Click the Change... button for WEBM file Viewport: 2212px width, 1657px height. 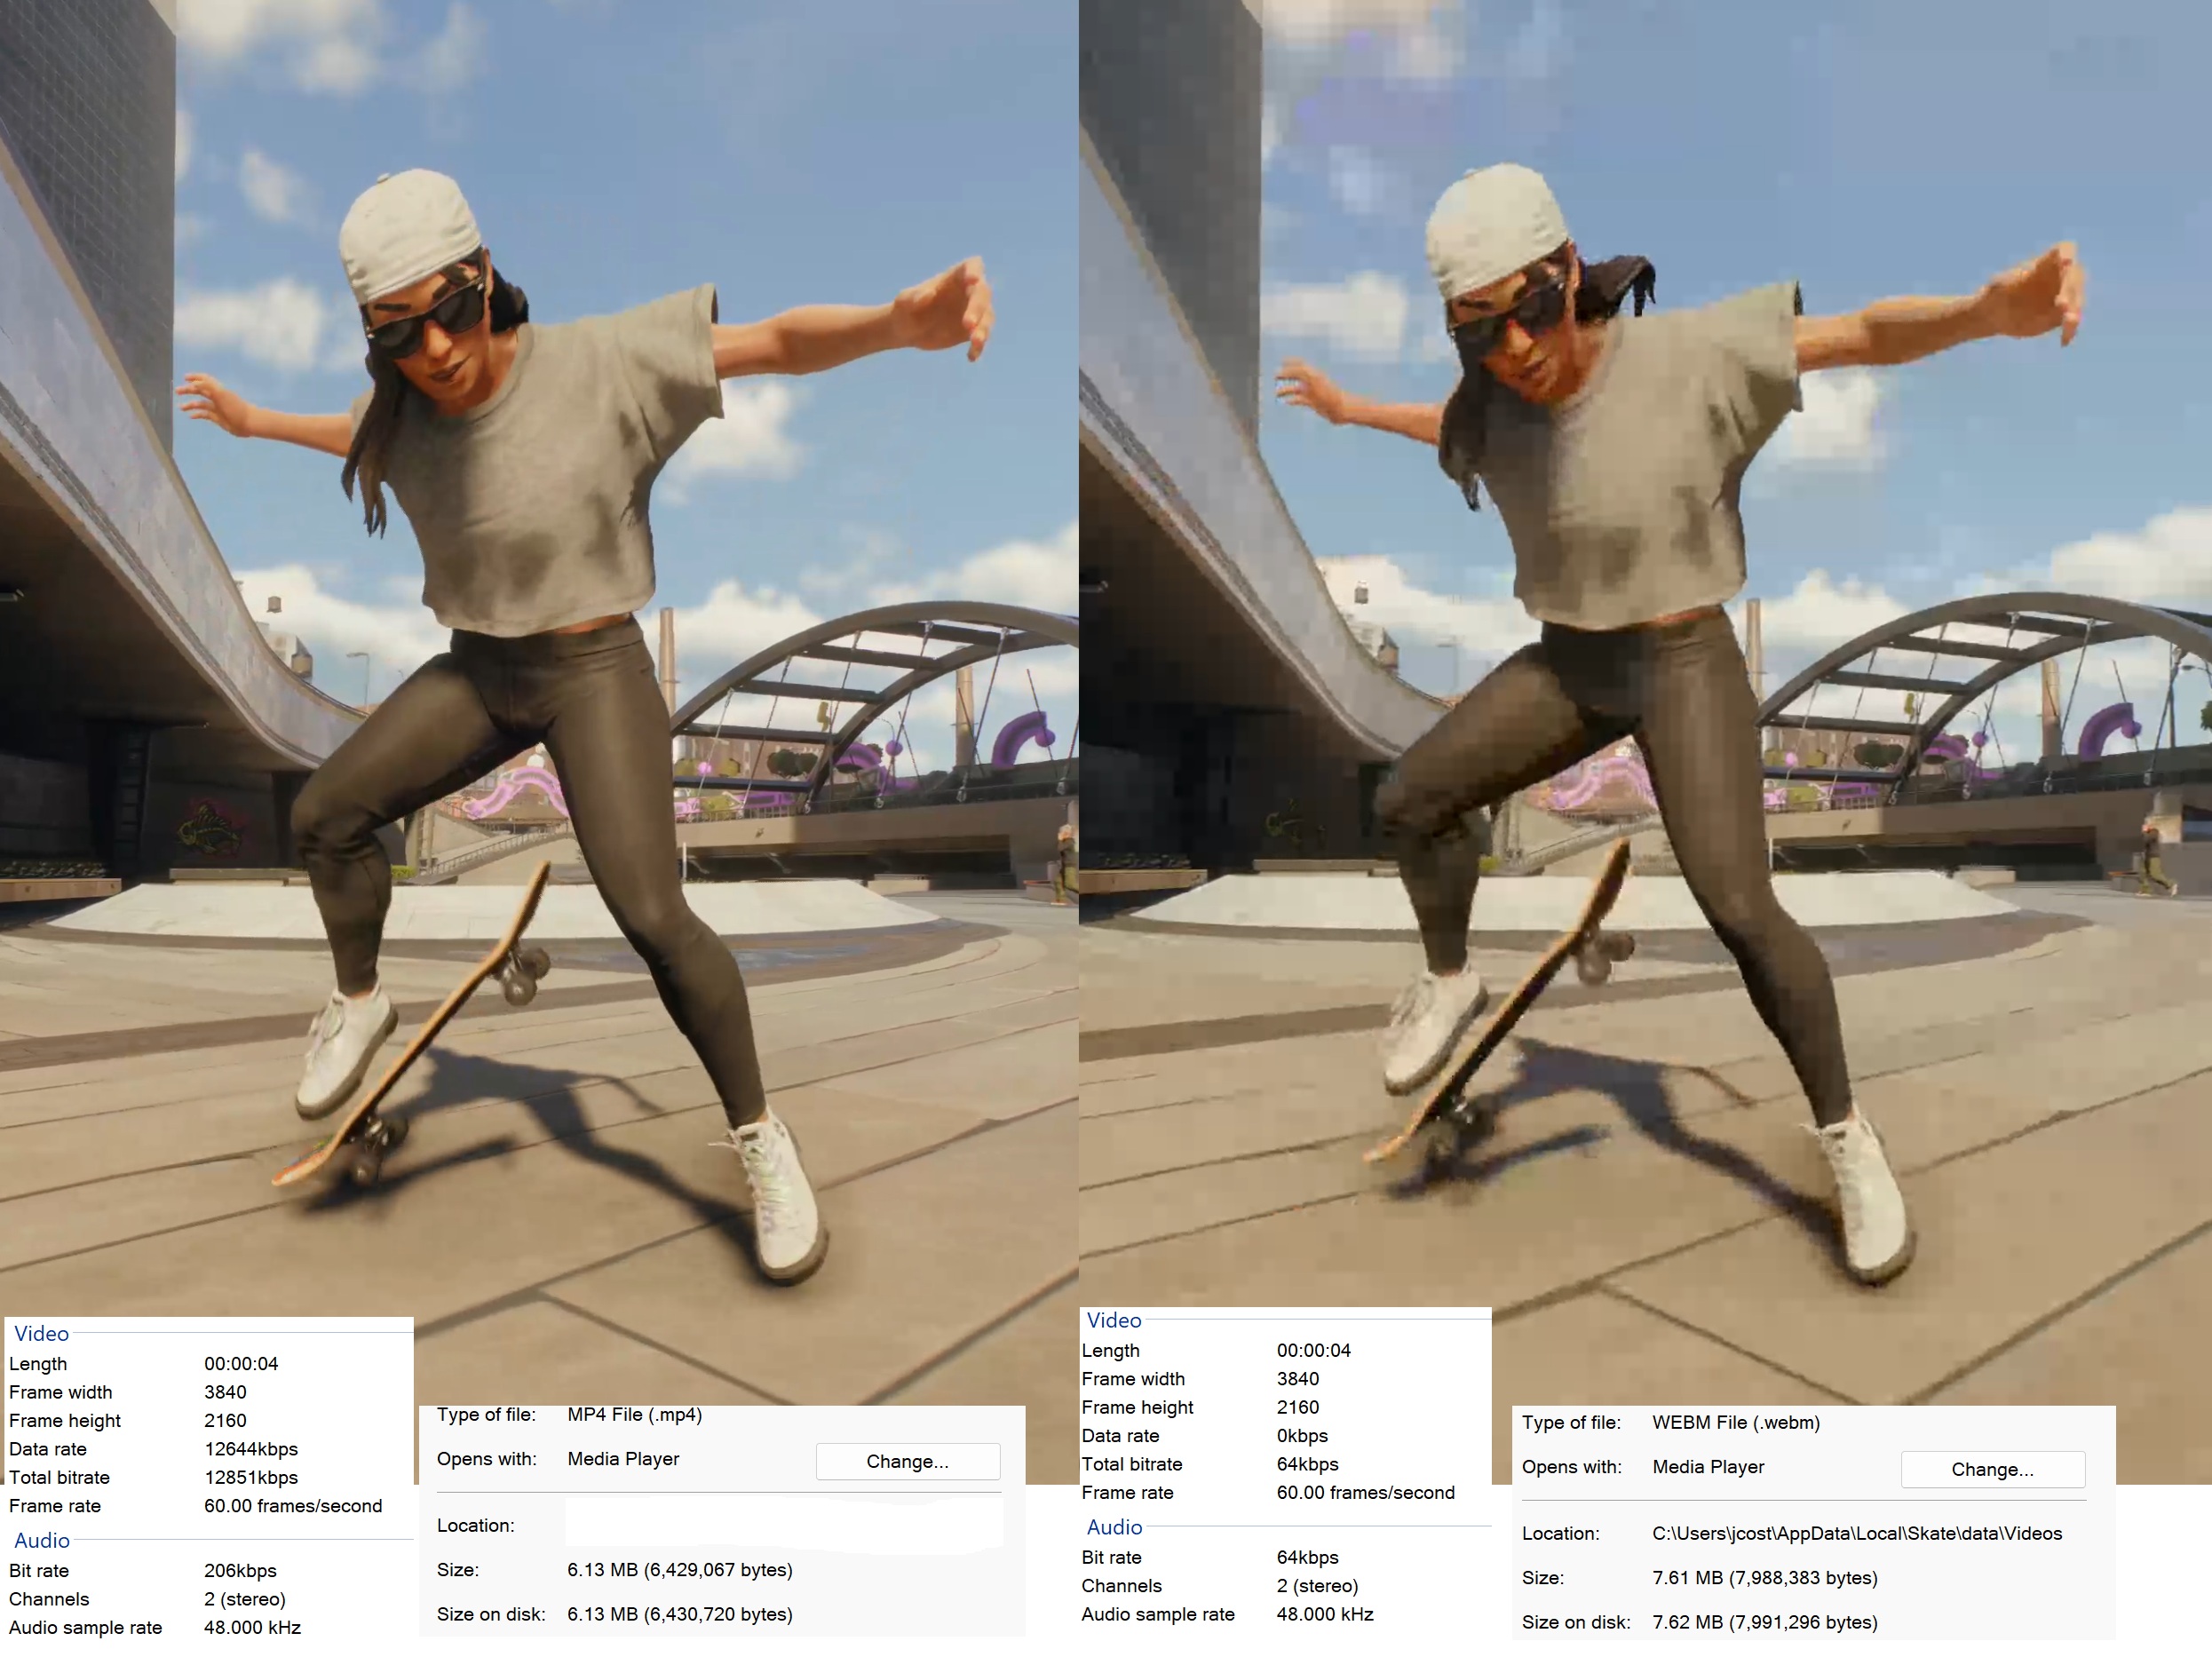(x=1992, y=1469)
